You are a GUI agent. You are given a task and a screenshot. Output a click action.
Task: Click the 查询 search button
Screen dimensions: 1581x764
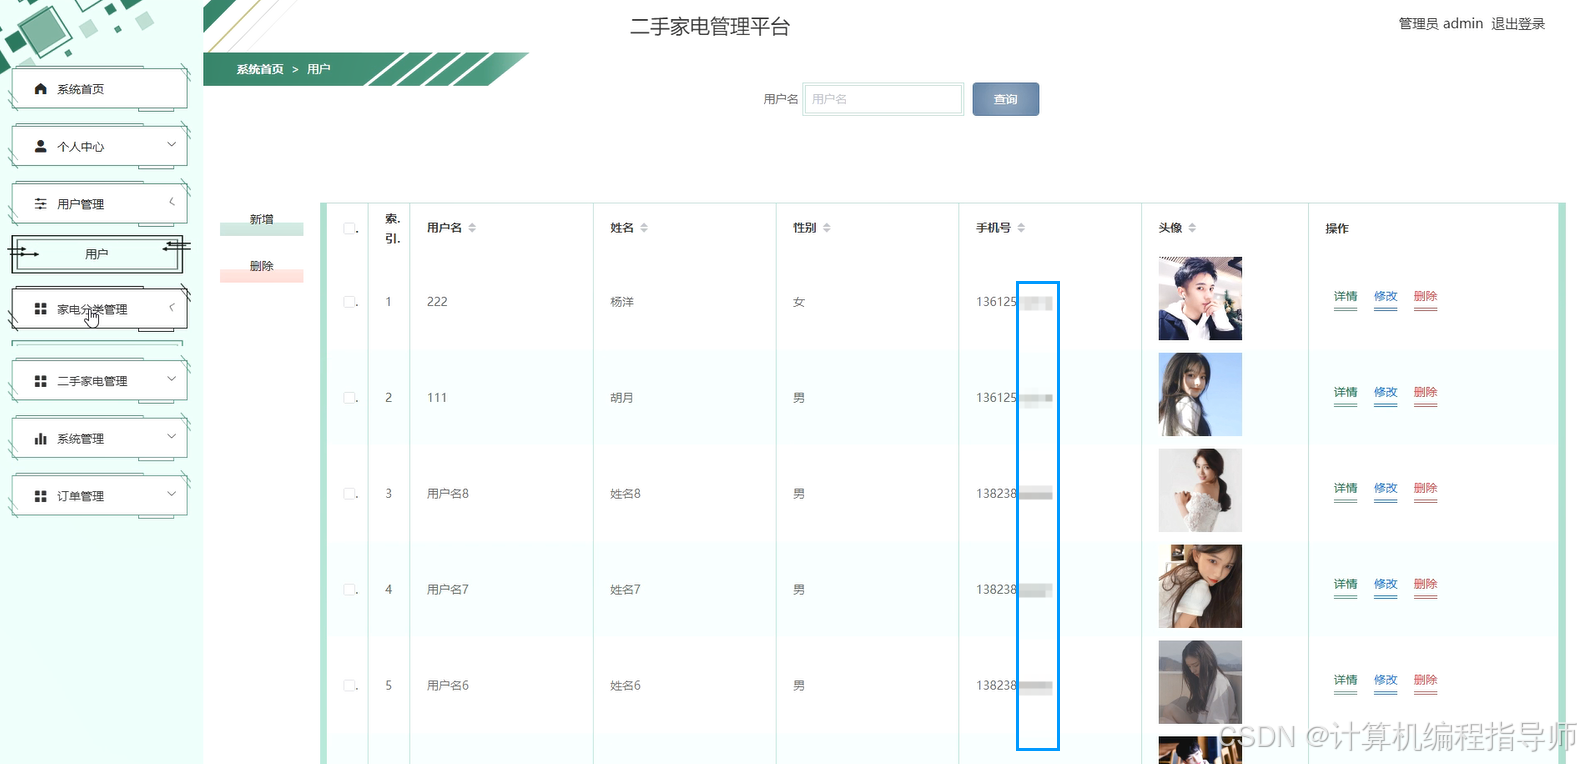click(1005, 99)
